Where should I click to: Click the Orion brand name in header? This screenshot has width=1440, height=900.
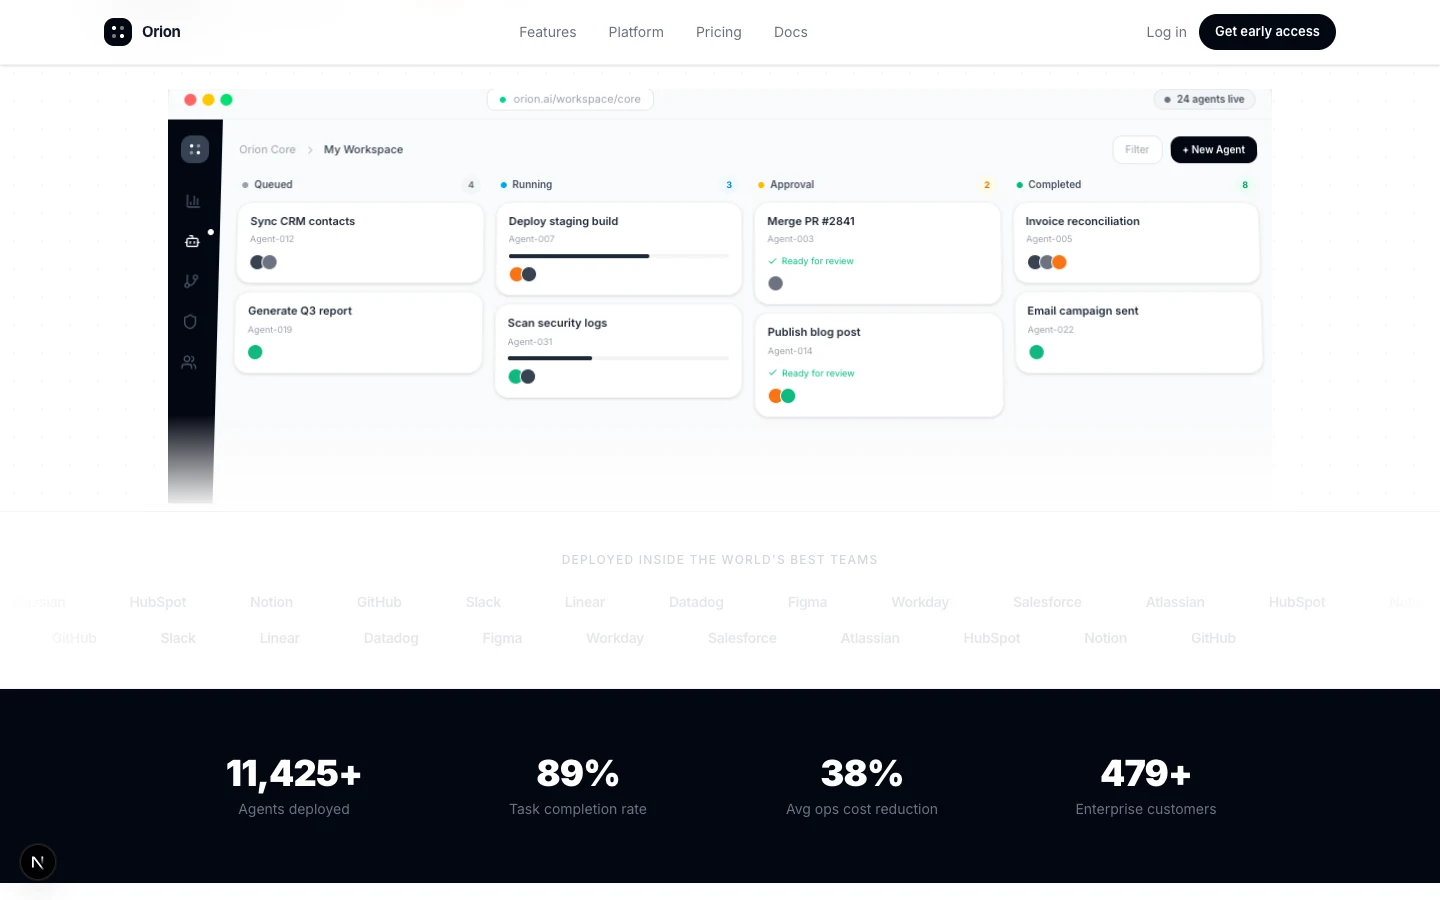[161, 32]
